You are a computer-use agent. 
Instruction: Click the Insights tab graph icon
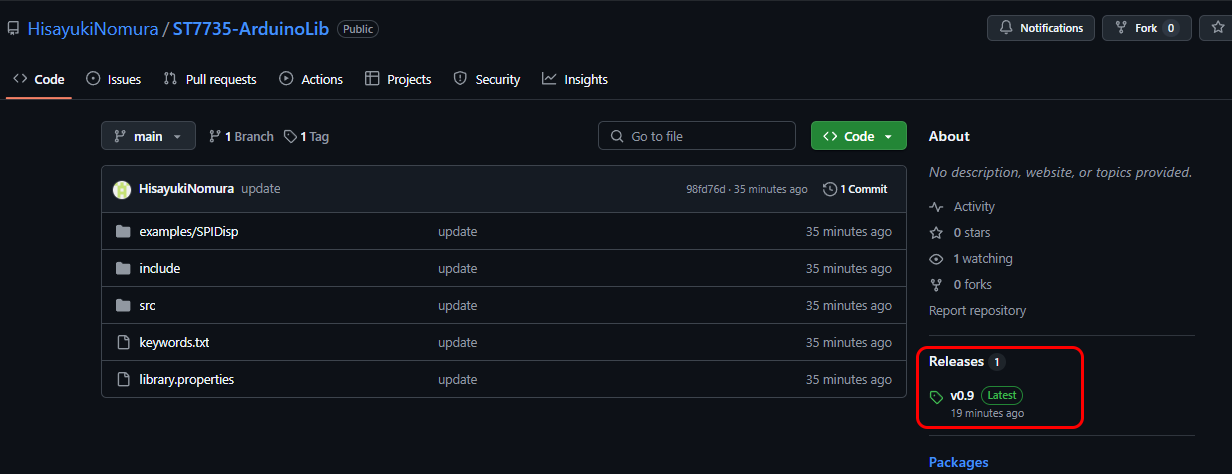pyautogui.click(x=549, y=79)
